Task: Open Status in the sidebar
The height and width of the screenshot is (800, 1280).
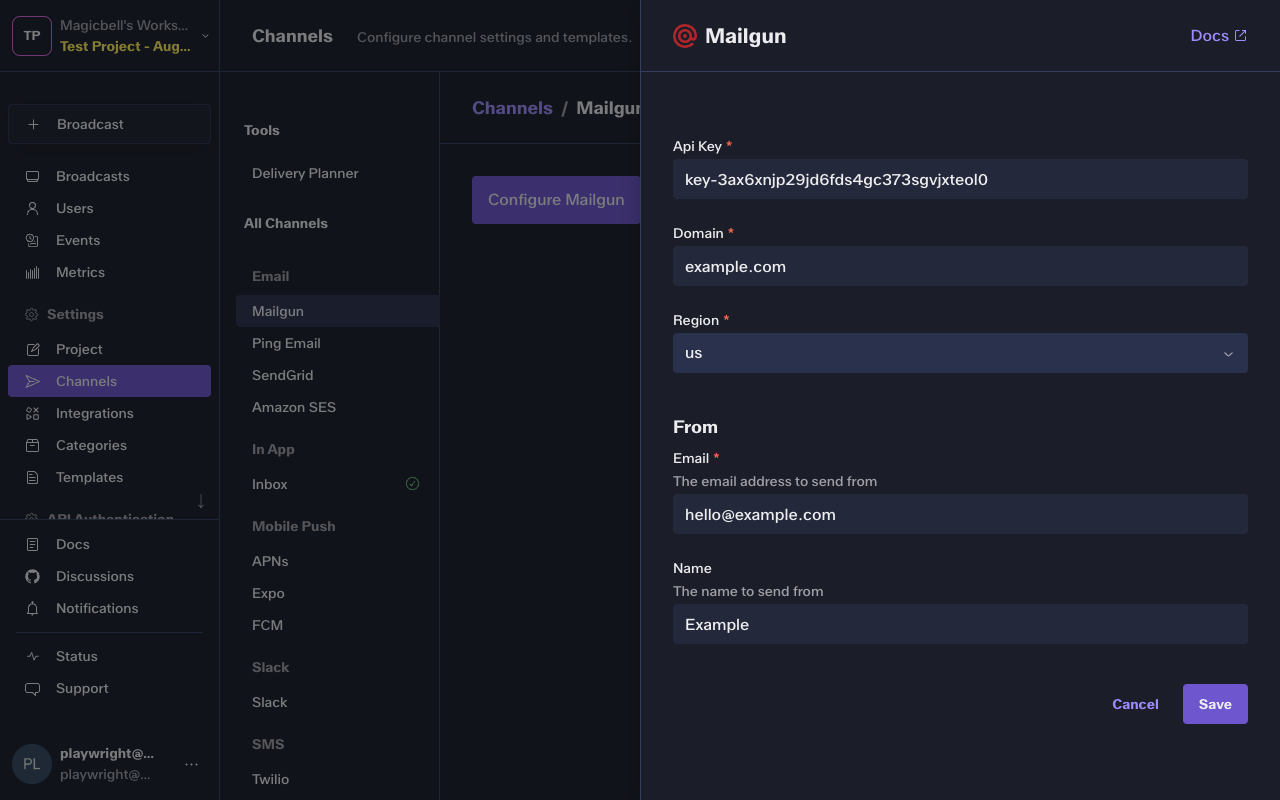Action: (x=109, y=656)
